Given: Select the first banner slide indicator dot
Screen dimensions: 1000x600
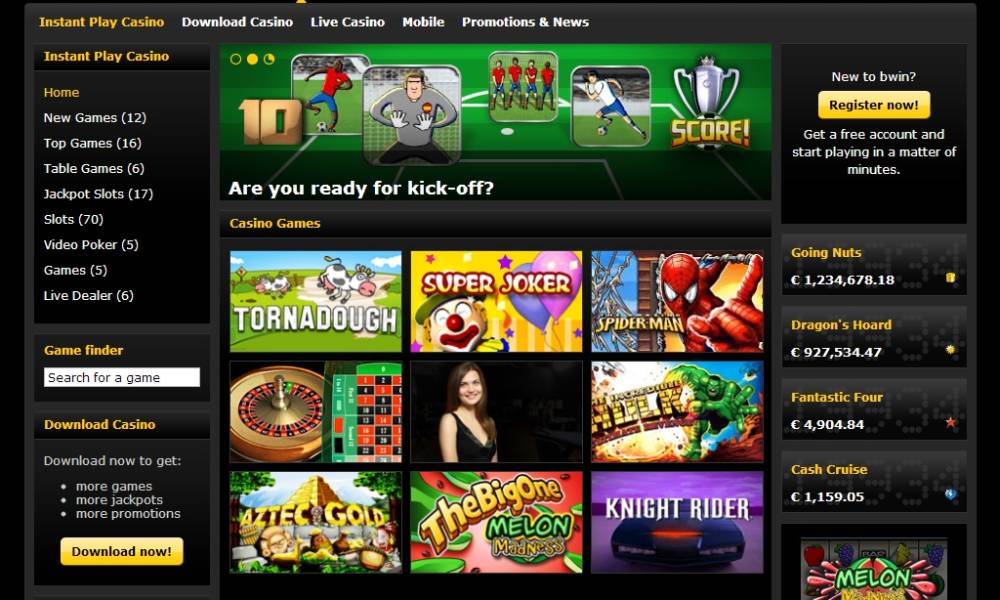Looking at the screenshot, I should [x=235, y=59].
